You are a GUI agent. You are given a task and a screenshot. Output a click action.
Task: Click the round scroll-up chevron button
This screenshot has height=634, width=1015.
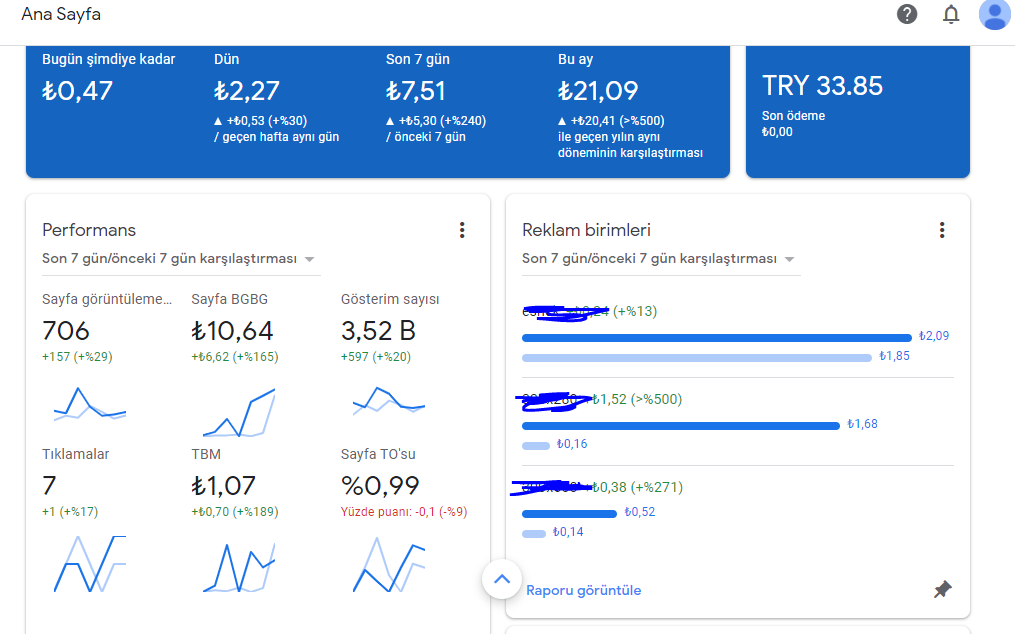[x=502, y=580]
